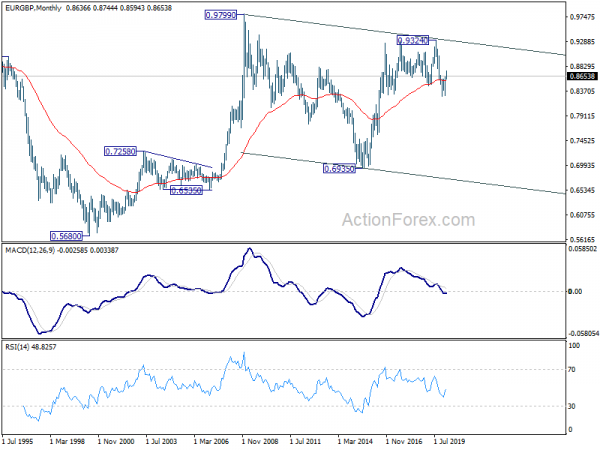600x450 pixels.
Task: Click the 0.97475 price axis value
Action: (x=582, y=17)
